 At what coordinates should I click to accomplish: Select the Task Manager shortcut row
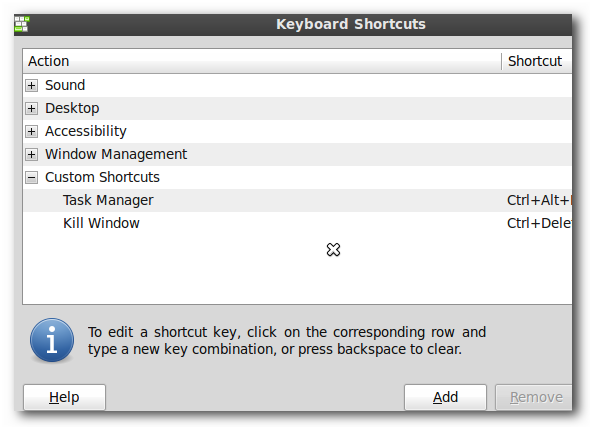[x=298, y=200]
